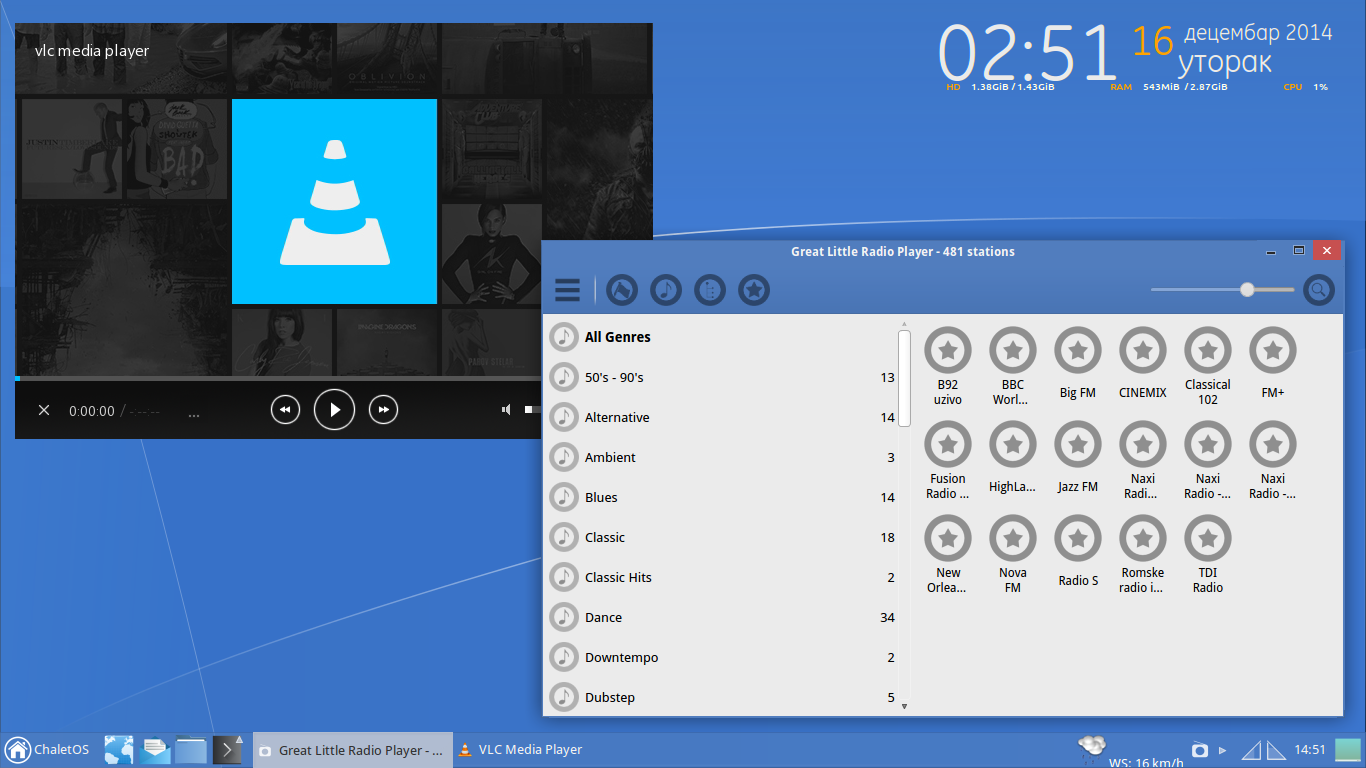Click genre list scrollbar down arrow
This screenshot has width=1366, height=768.
pyautogui.click(x=904, y=707)
